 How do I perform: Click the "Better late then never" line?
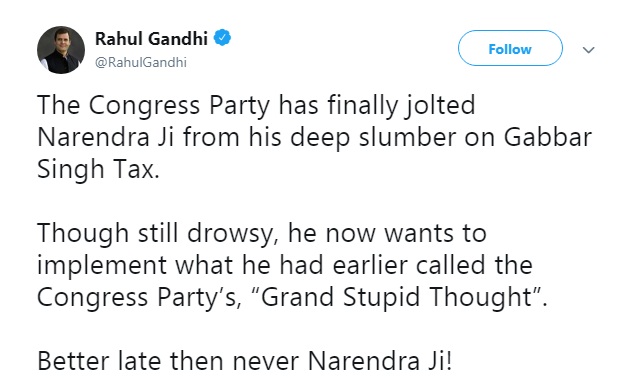[244, 361]
